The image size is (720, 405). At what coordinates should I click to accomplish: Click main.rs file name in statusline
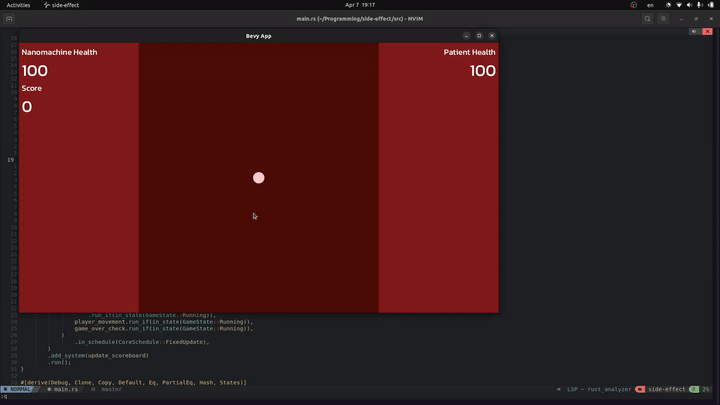(66, 389)
